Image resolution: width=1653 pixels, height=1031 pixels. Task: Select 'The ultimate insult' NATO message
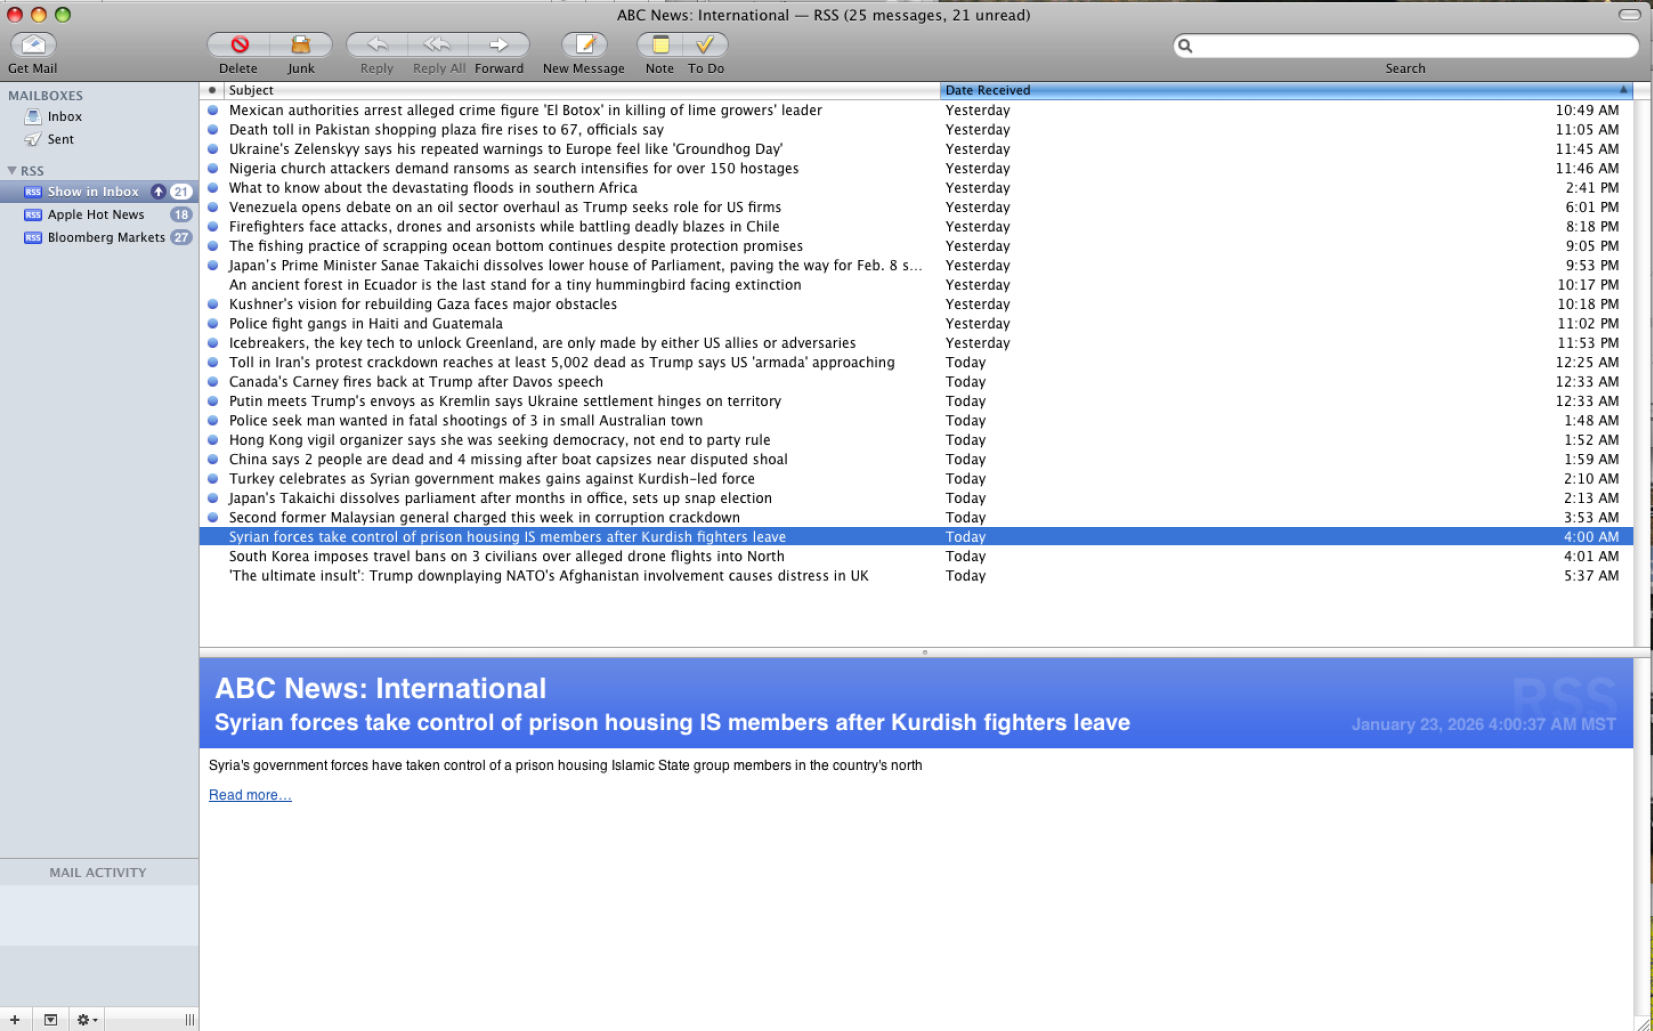click(x=916, y=576)
